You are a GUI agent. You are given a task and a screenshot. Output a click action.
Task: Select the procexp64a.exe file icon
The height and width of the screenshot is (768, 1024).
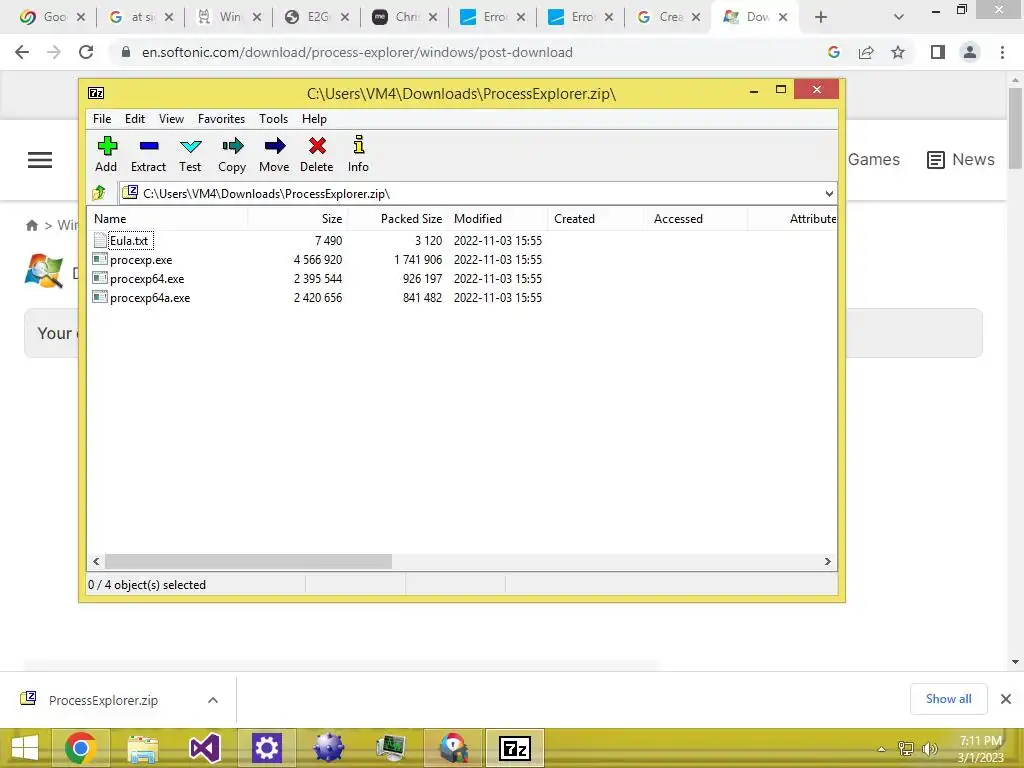click(x=100, y=297)
